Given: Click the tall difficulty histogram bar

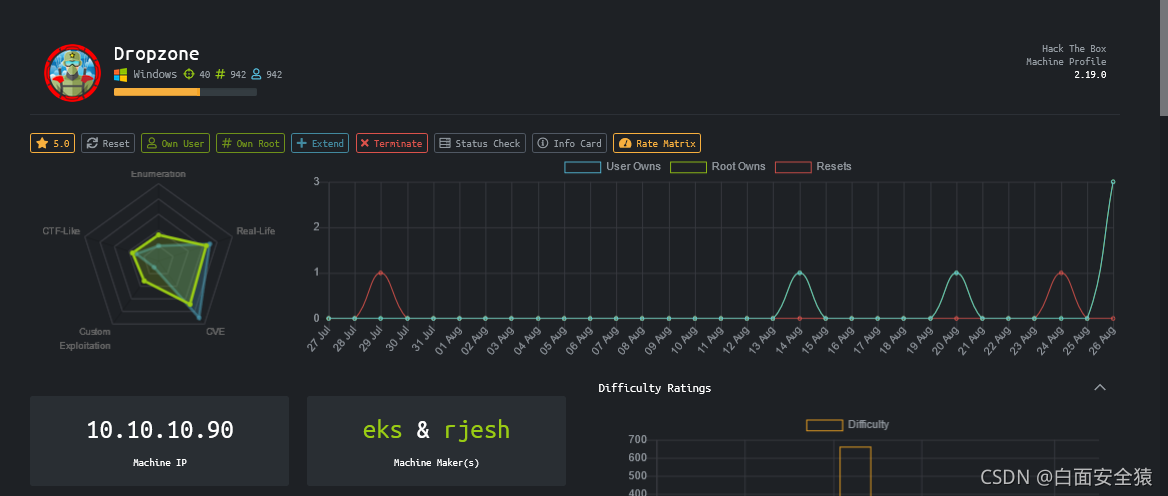Looking at the screenshot, I should pyautogui.click(x=855, y=471).
